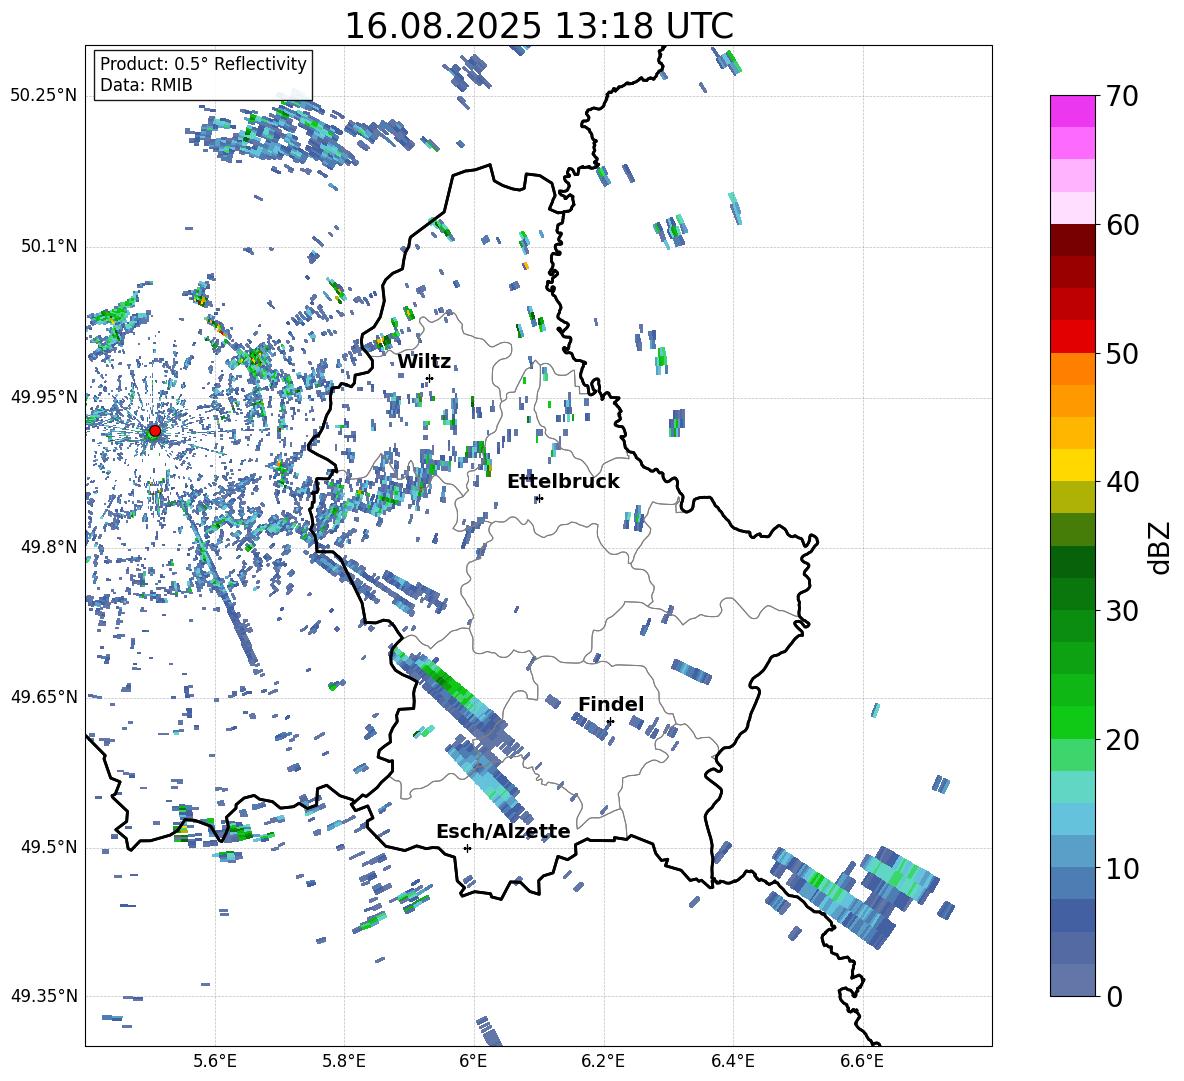Click the 6.4°E longitude label
This screenshot has height=1081, width=1184.
(x=732, y=1061)
